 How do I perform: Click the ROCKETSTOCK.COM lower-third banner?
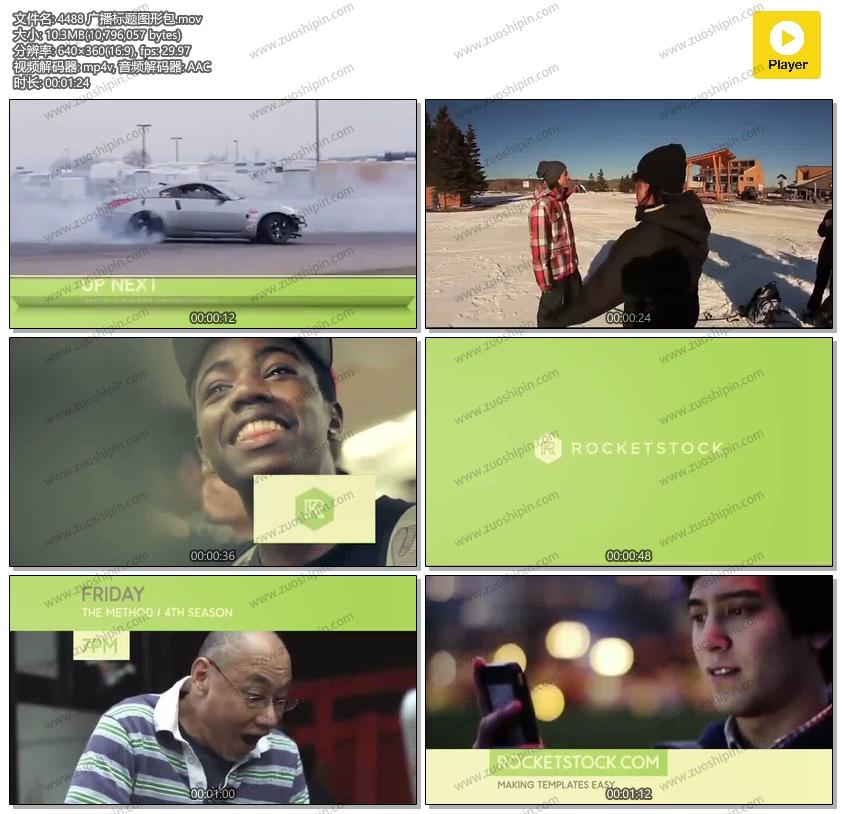(x=579, y=762)
